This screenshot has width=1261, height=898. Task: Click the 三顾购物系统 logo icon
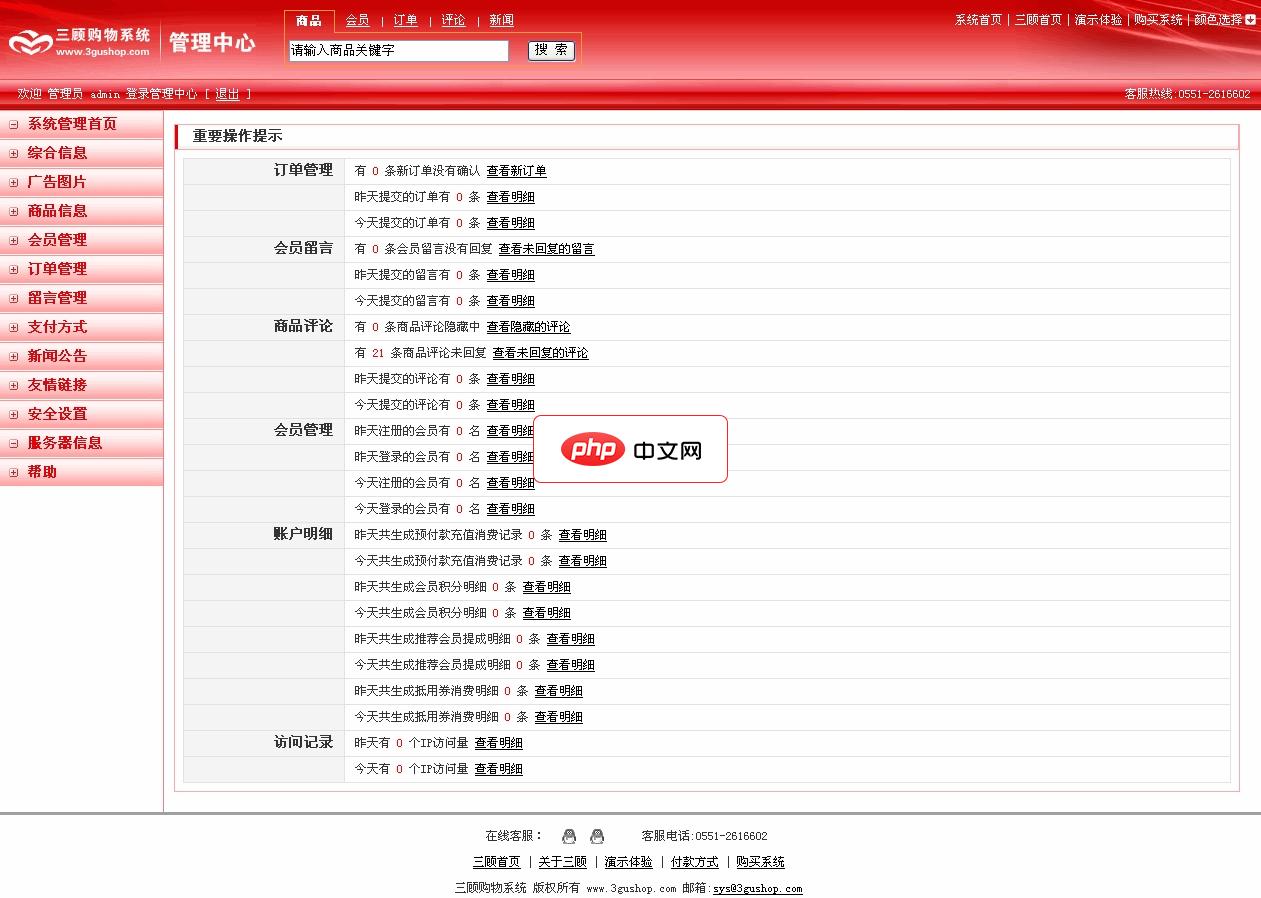30,42
